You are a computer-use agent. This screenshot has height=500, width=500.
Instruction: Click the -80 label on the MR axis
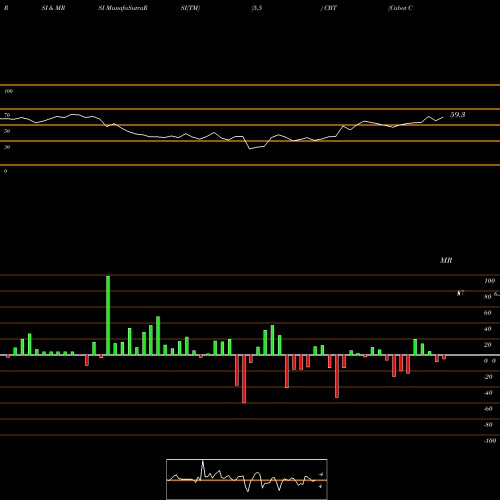(x=488, y=425)
